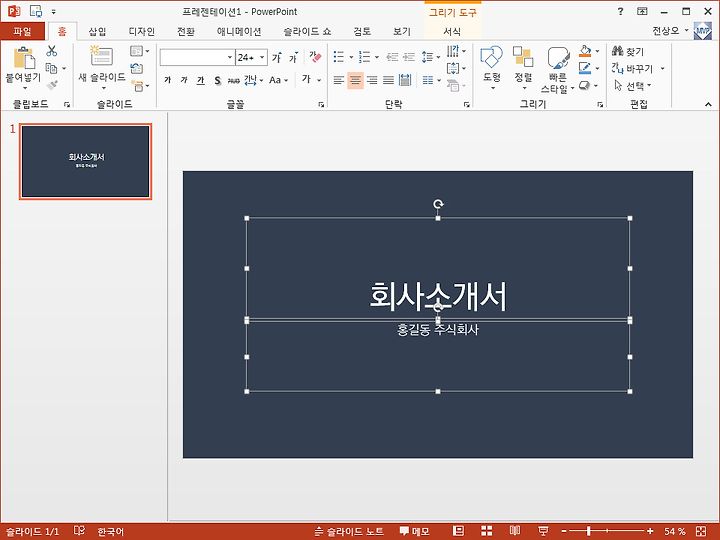
Task: Start slideshow from the status bar icon
Action: coord(543,531)
